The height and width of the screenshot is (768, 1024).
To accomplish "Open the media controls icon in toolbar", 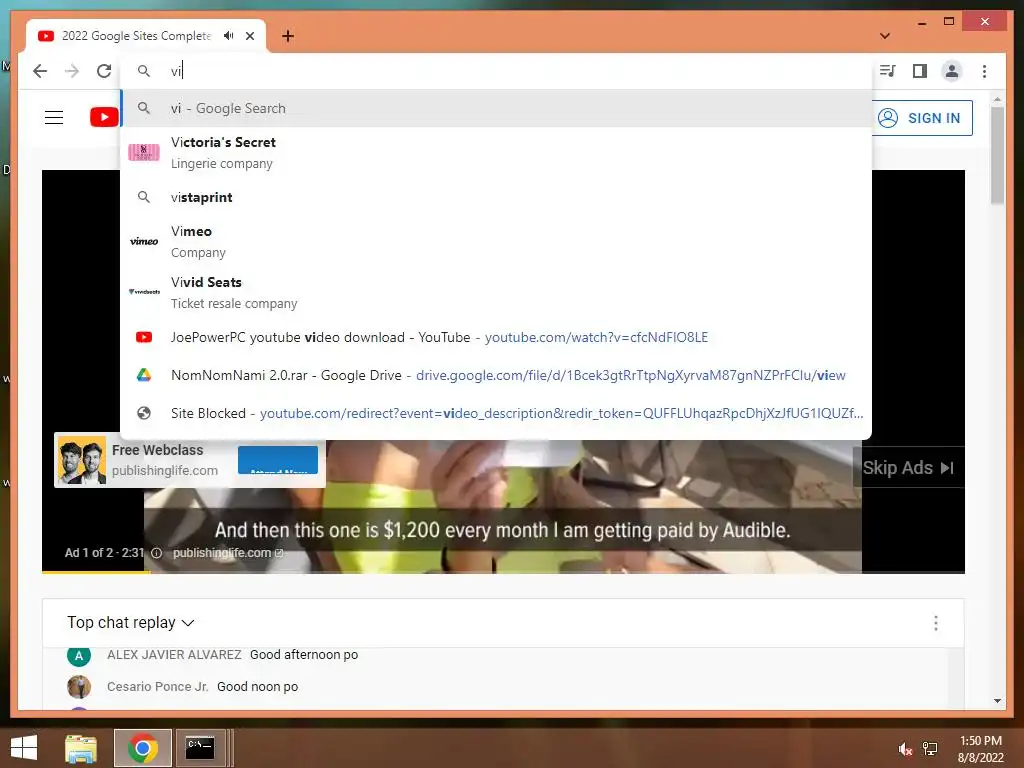I will 888,71.
